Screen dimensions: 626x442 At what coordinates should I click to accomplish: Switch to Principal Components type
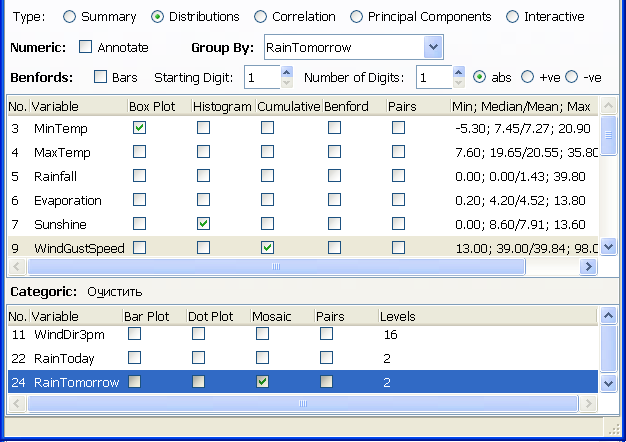click(x=357, y=17)
